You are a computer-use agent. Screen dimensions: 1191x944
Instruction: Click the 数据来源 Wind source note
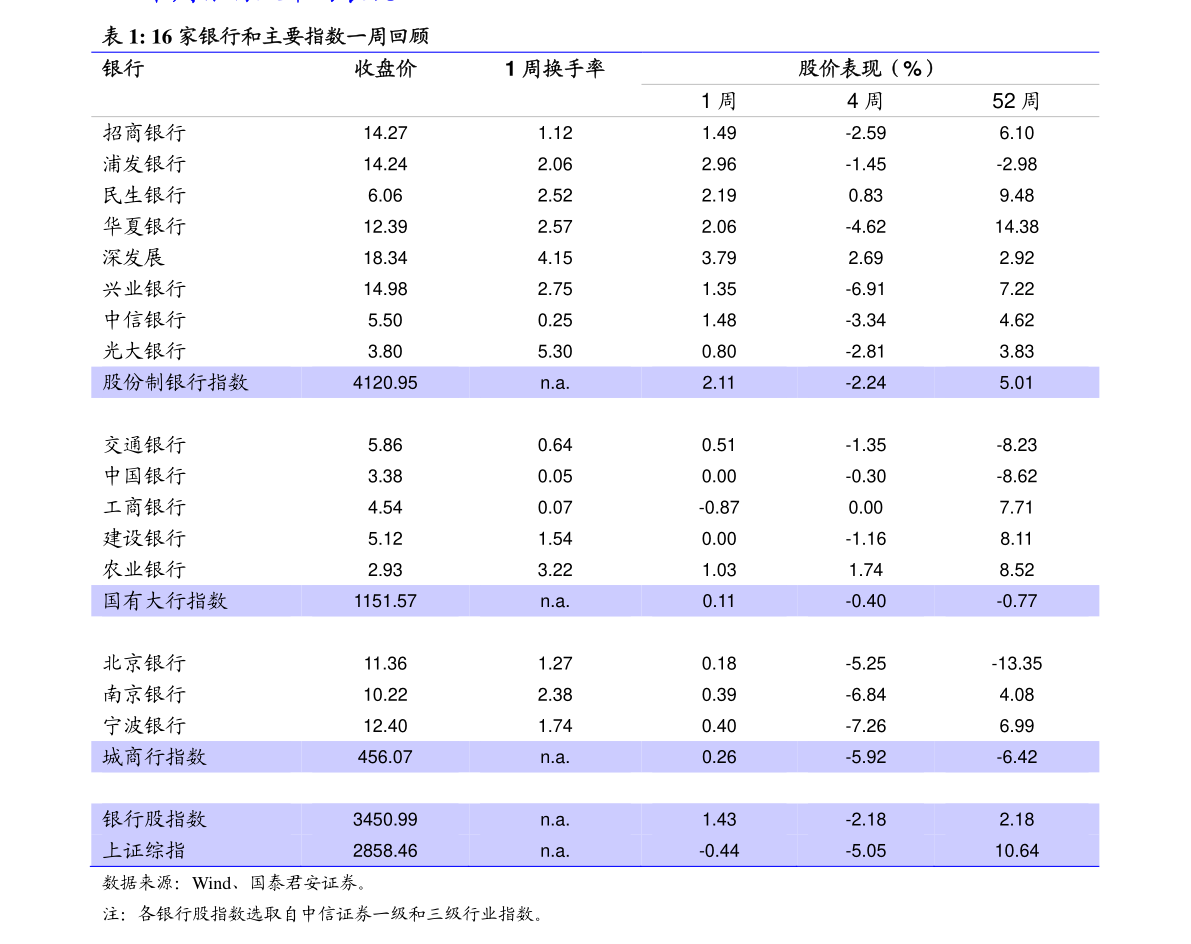click(236, 882)
